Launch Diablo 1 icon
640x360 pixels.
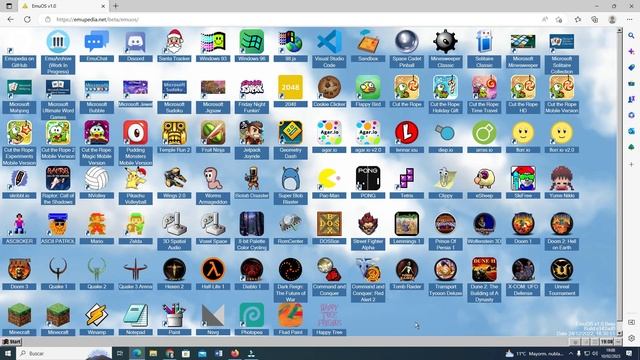pos(252,269)
